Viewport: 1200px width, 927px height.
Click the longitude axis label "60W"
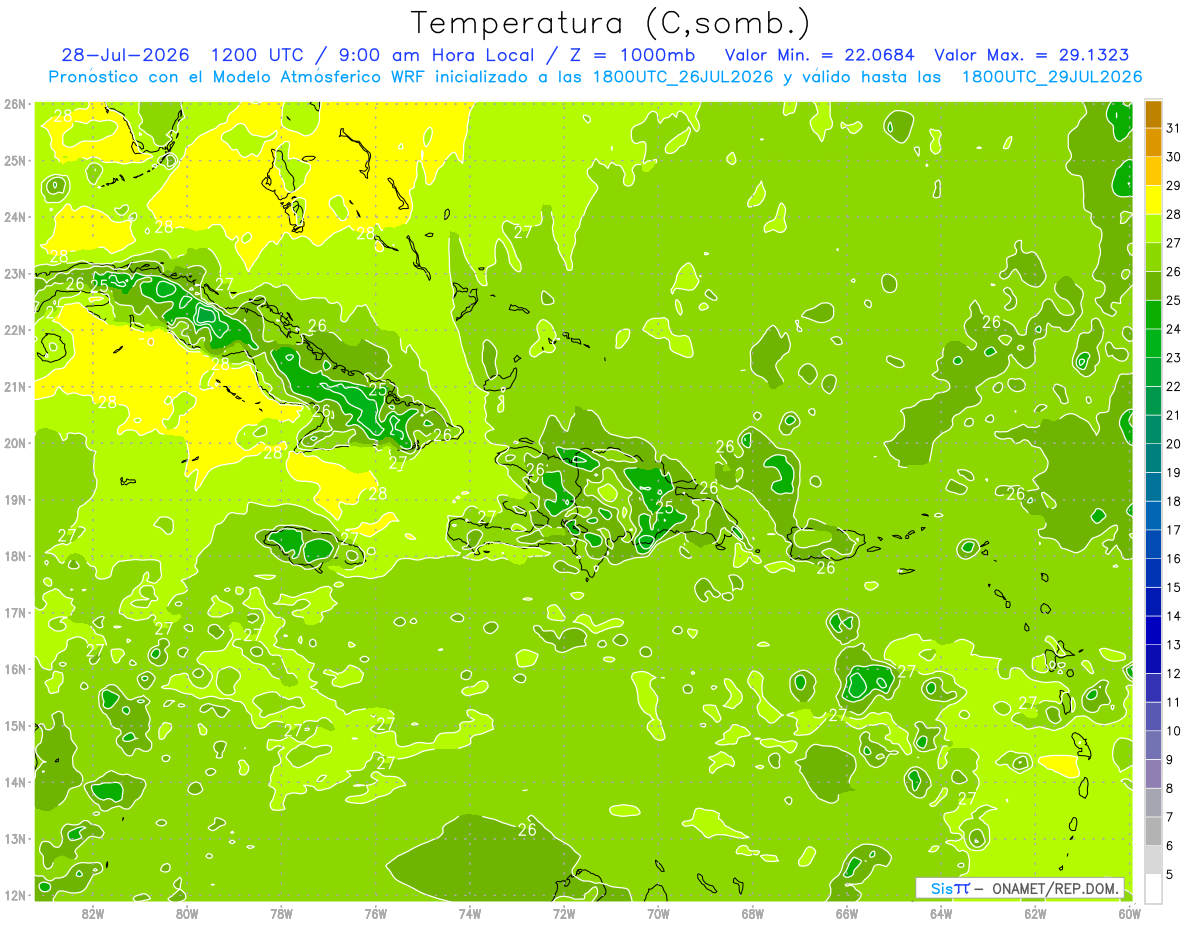[x=1129, y=913]
